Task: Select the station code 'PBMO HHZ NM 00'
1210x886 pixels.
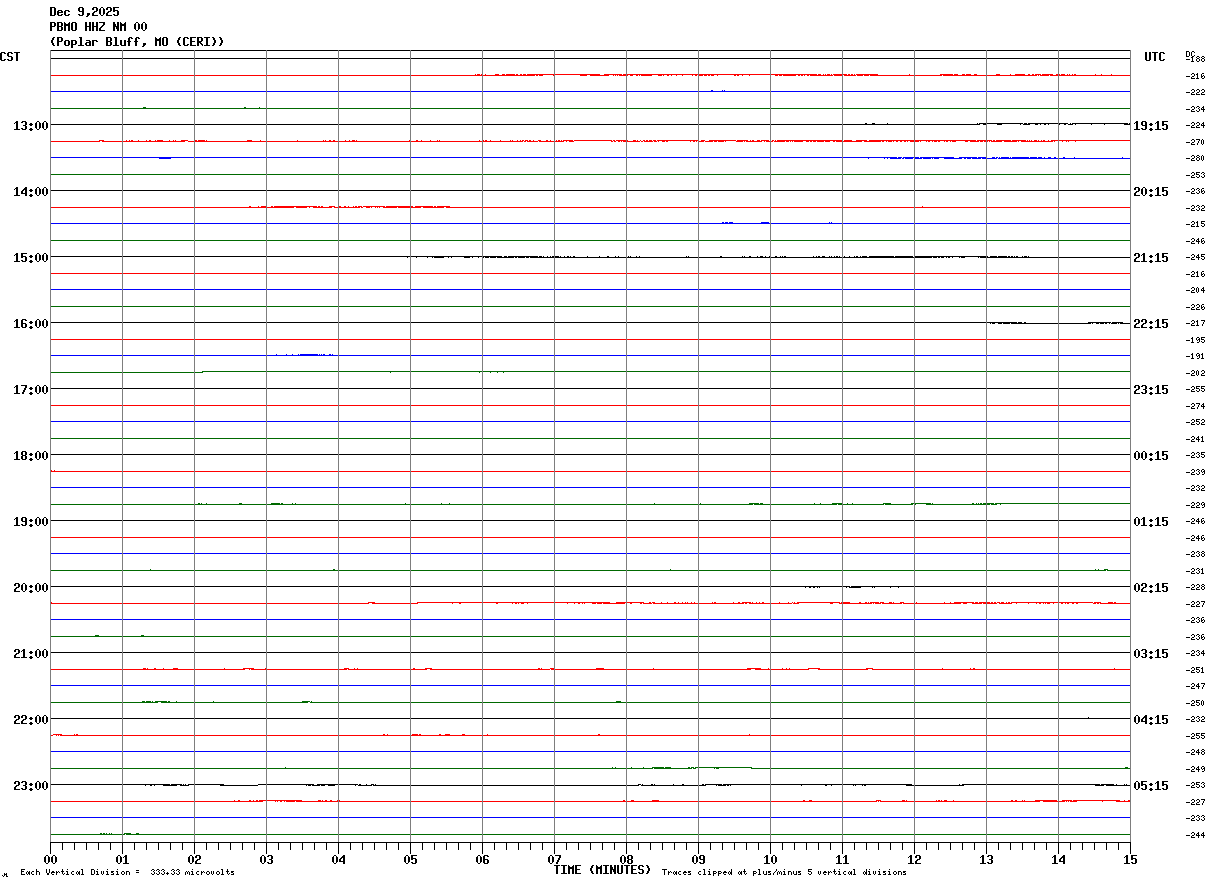Action: point(98,27)
